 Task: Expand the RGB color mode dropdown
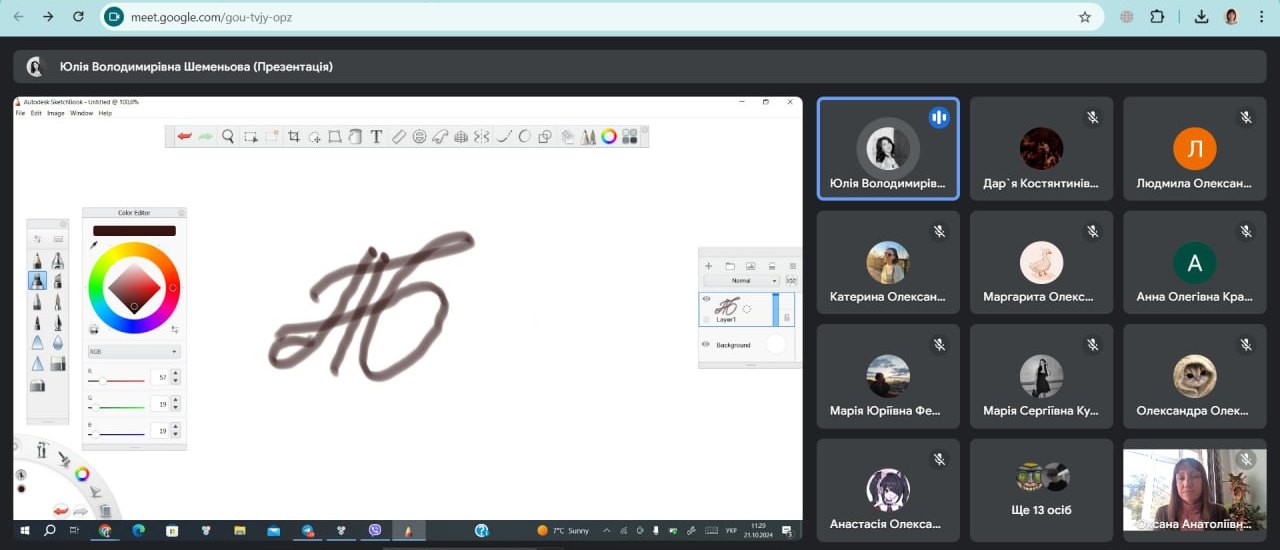[134, 352]
